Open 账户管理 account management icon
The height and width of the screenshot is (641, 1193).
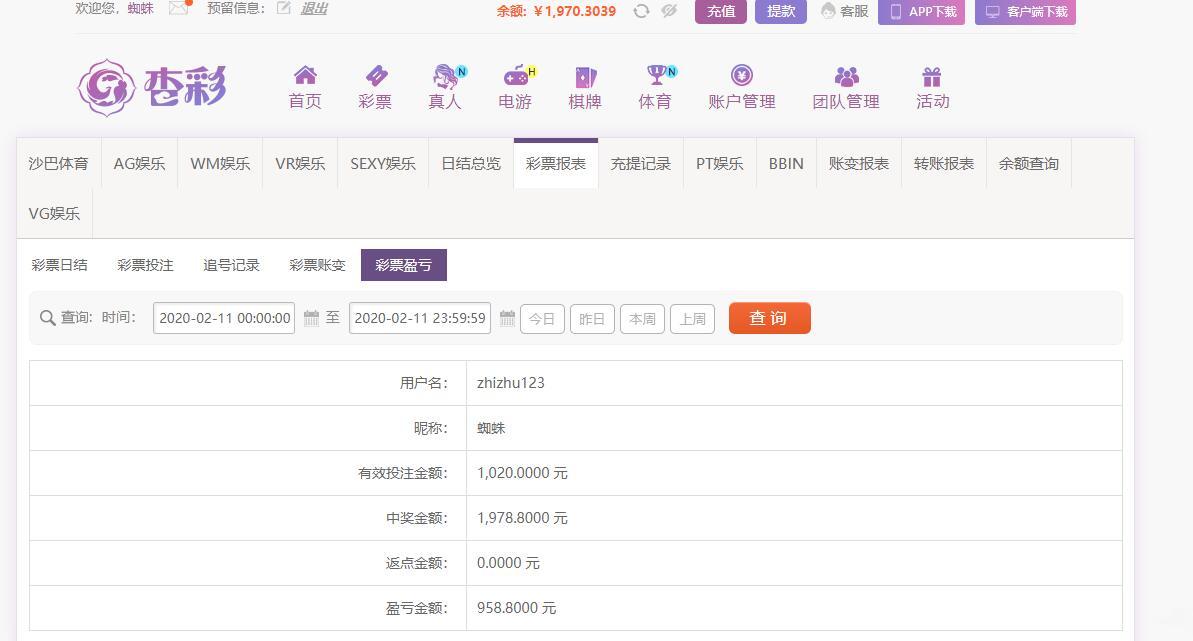[741, 76]
